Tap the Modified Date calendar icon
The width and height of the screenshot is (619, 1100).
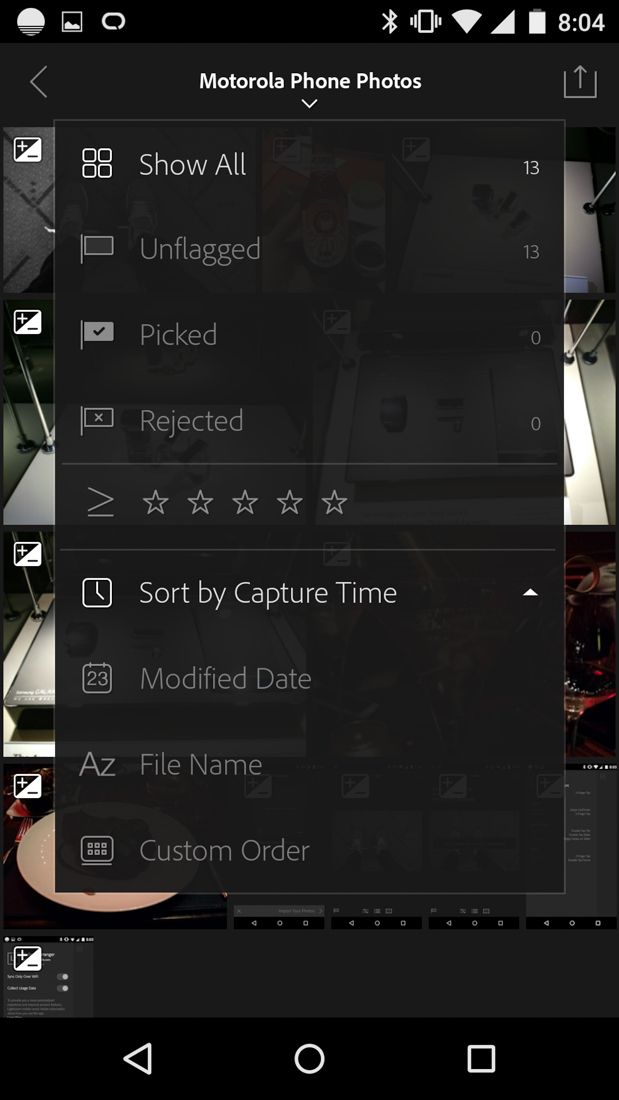[x=97, y=678]
